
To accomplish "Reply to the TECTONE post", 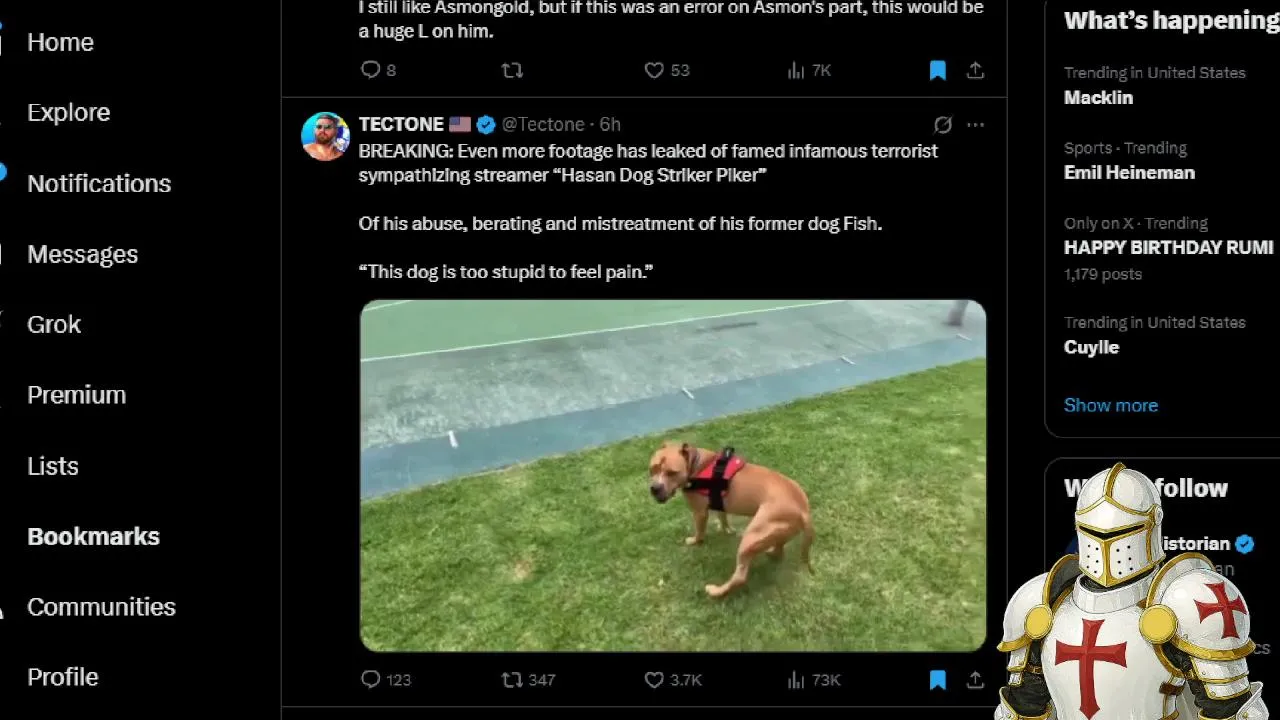I will pos(371,680).
